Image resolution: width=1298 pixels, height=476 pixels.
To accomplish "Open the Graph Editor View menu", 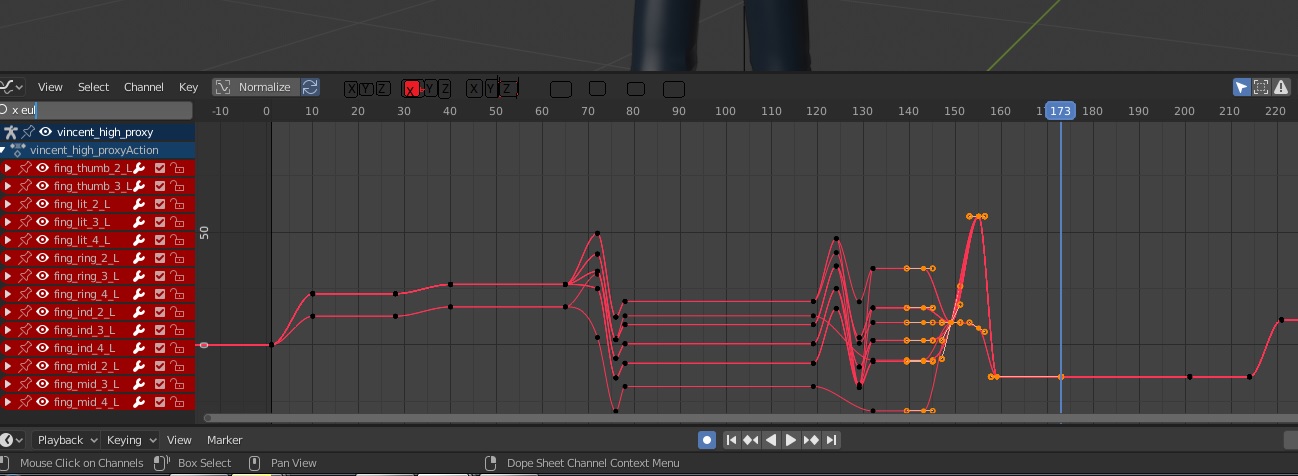I will (x=50, y=87).
